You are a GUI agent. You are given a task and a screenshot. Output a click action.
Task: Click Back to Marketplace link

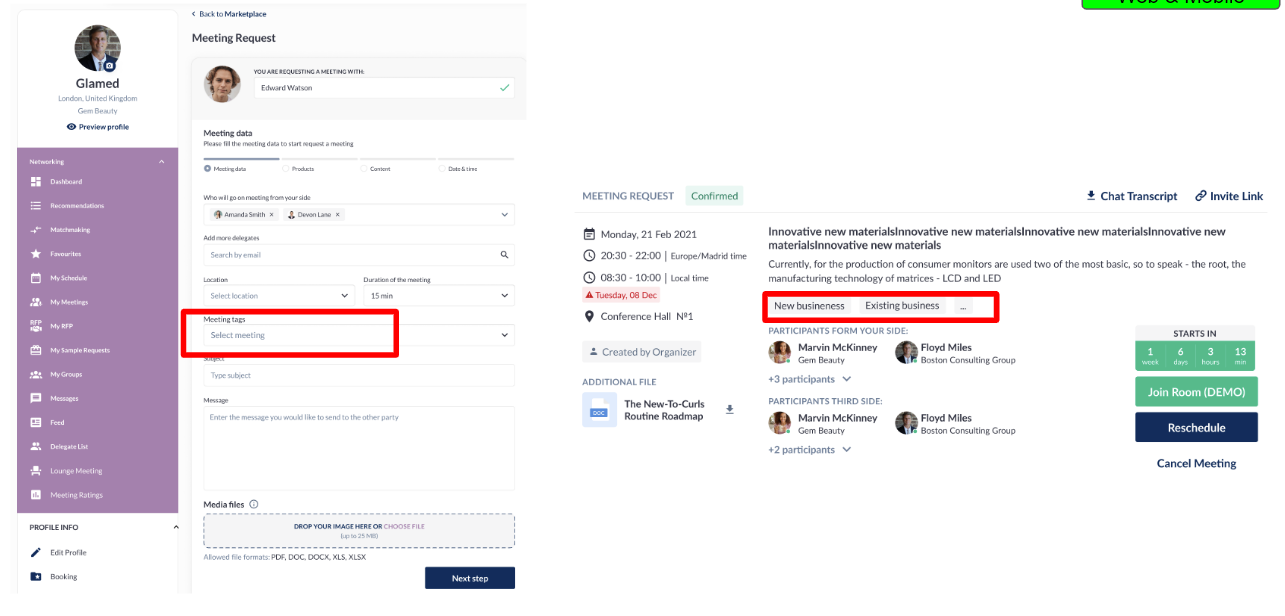coord(229,14)
